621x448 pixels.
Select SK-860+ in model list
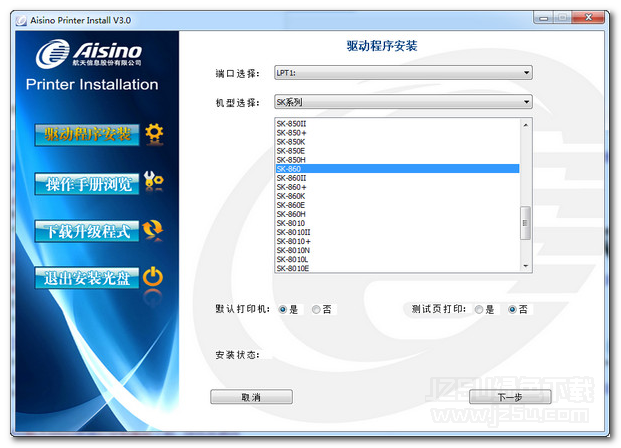[x=397, y=187]
